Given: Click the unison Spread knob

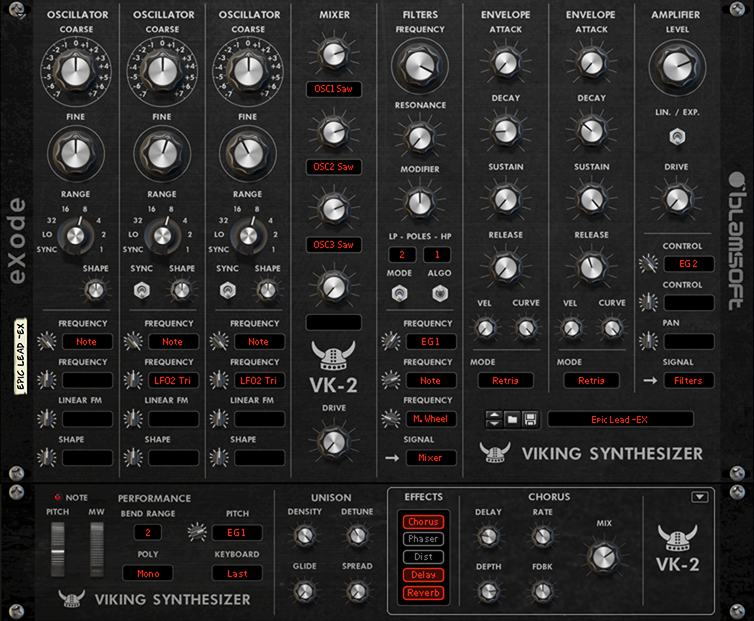Looking at the screenshot, I should [x=357, y=591].
